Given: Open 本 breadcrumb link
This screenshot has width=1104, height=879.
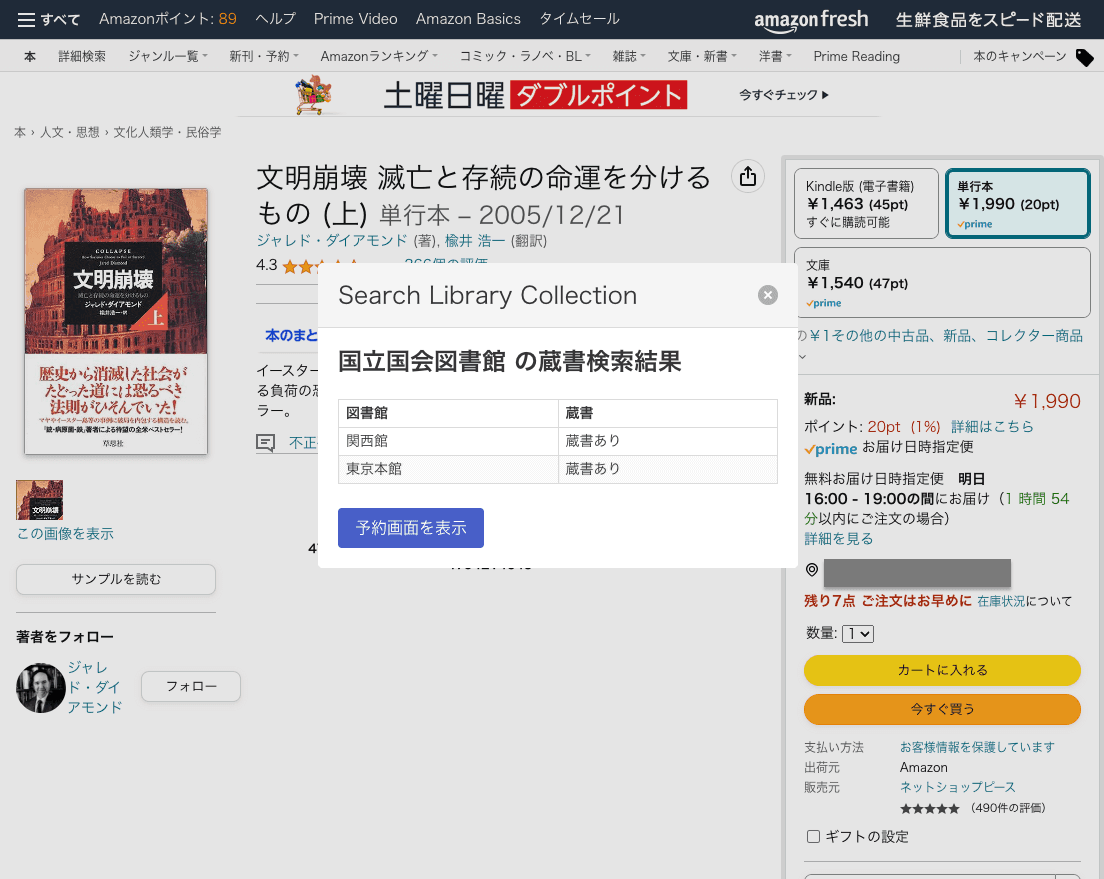Looking at the screenshot, I should coord(20,132).
